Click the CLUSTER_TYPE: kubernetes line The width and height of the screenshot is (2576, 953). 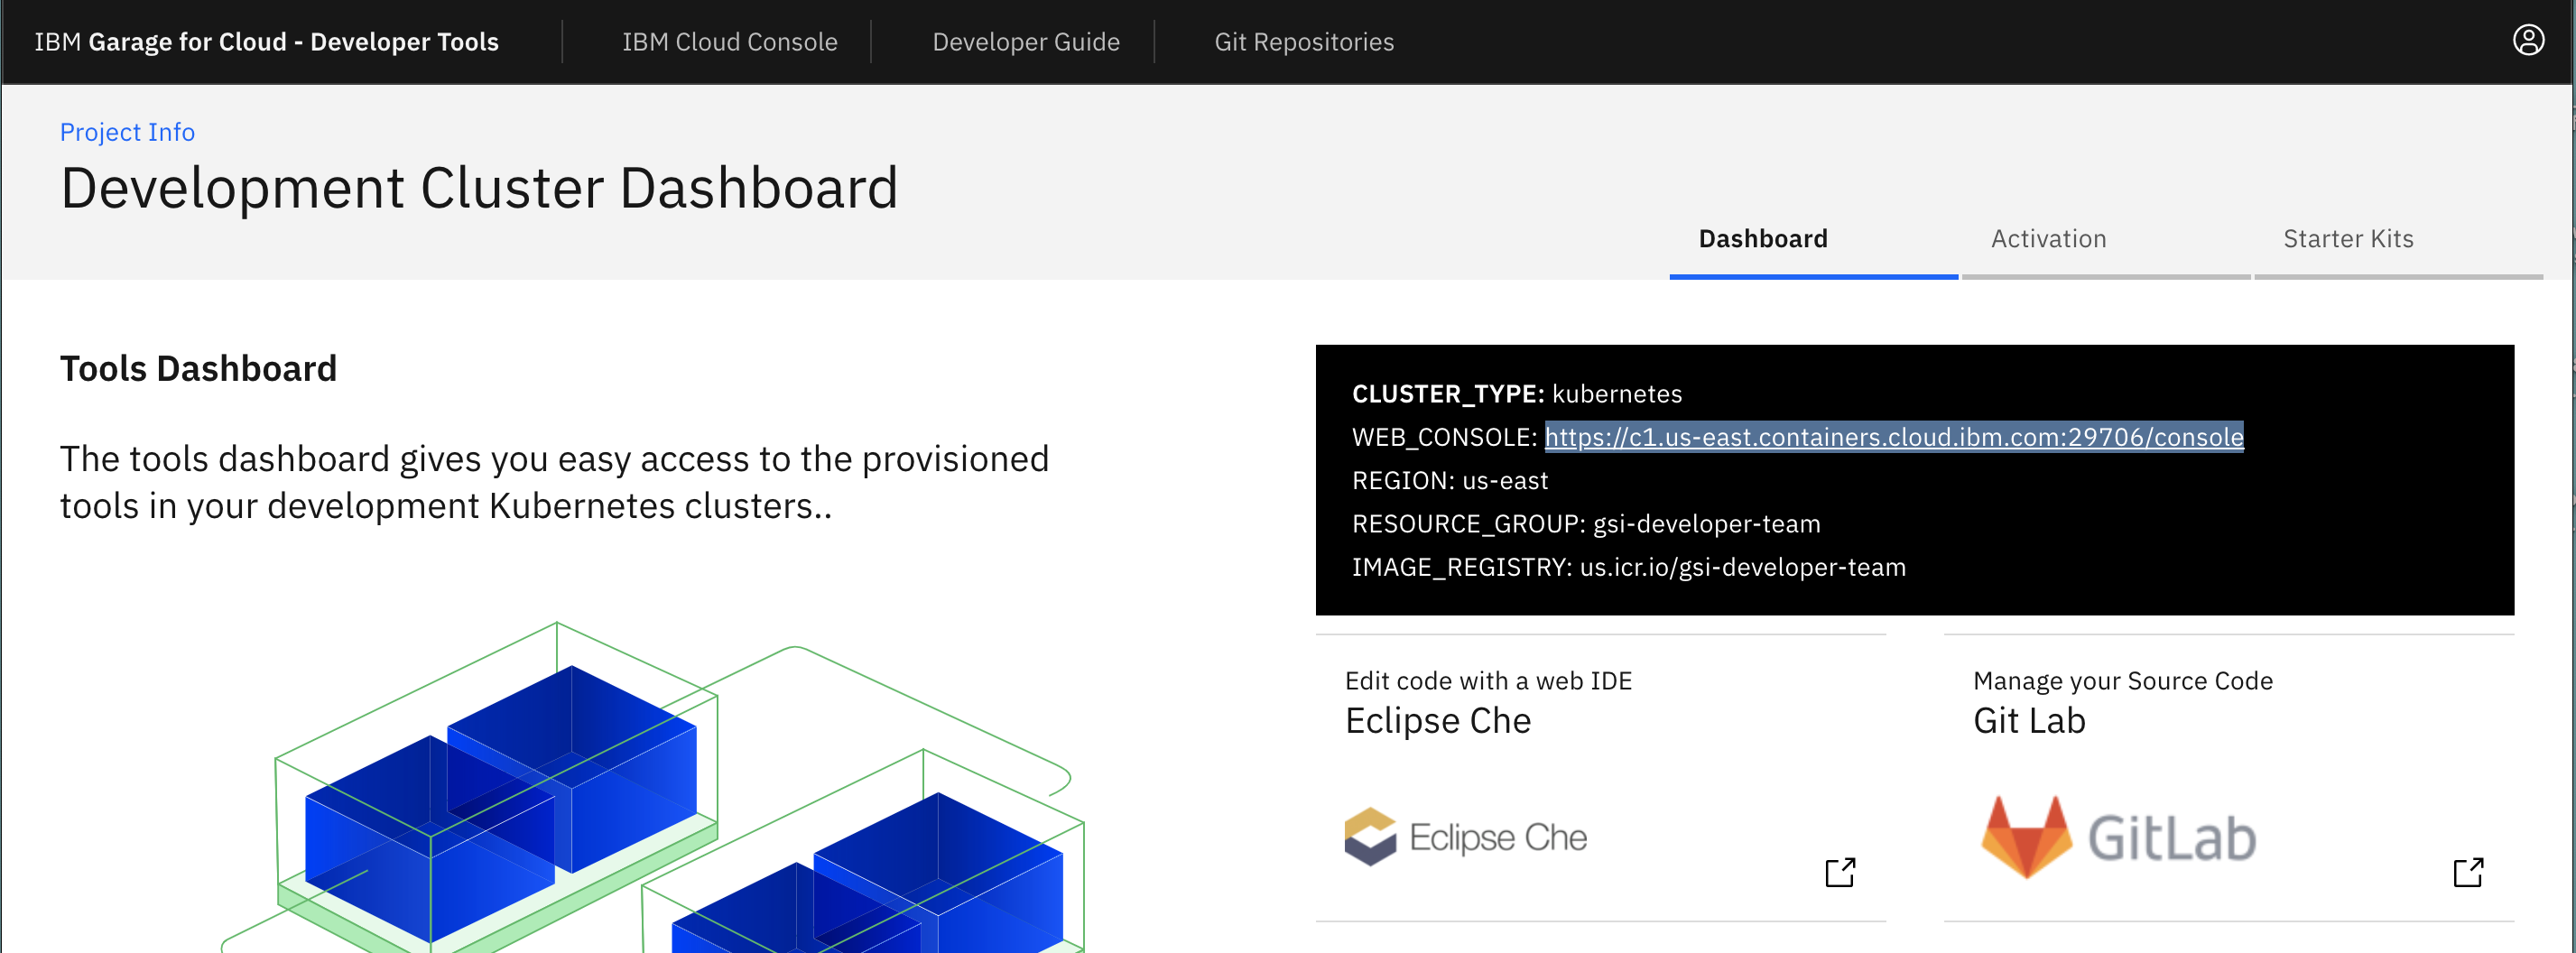[1516, 394]
